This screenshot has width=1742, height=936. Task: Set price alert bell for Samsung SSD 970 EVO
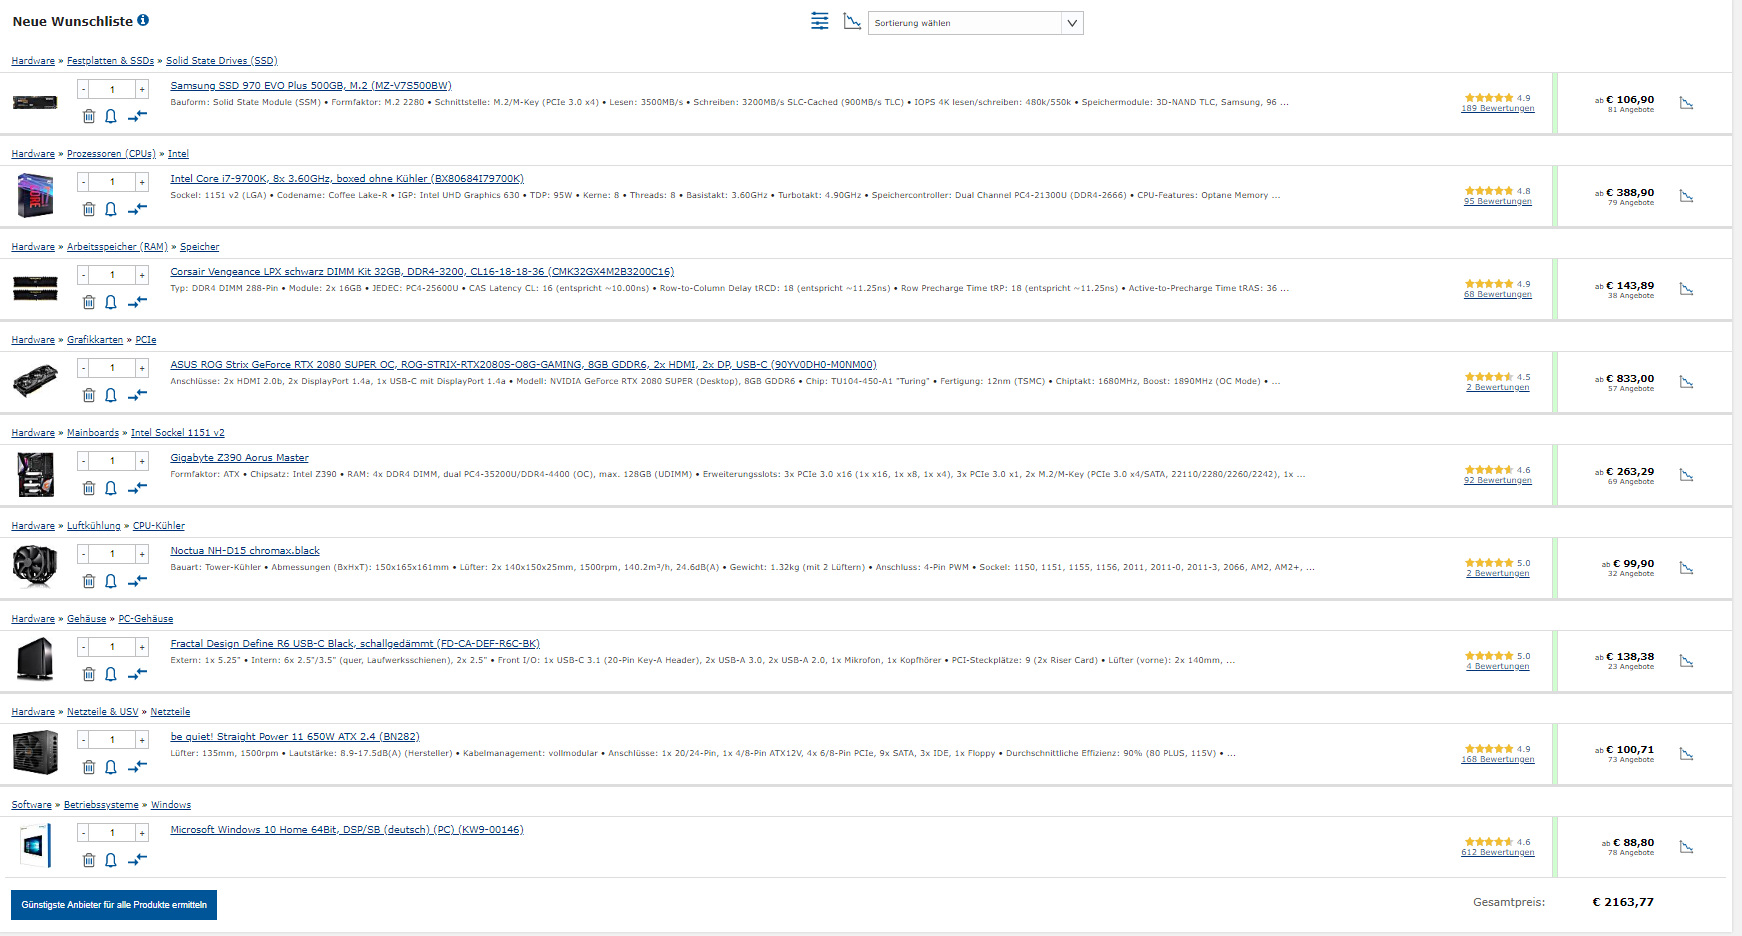coord(111,116)
